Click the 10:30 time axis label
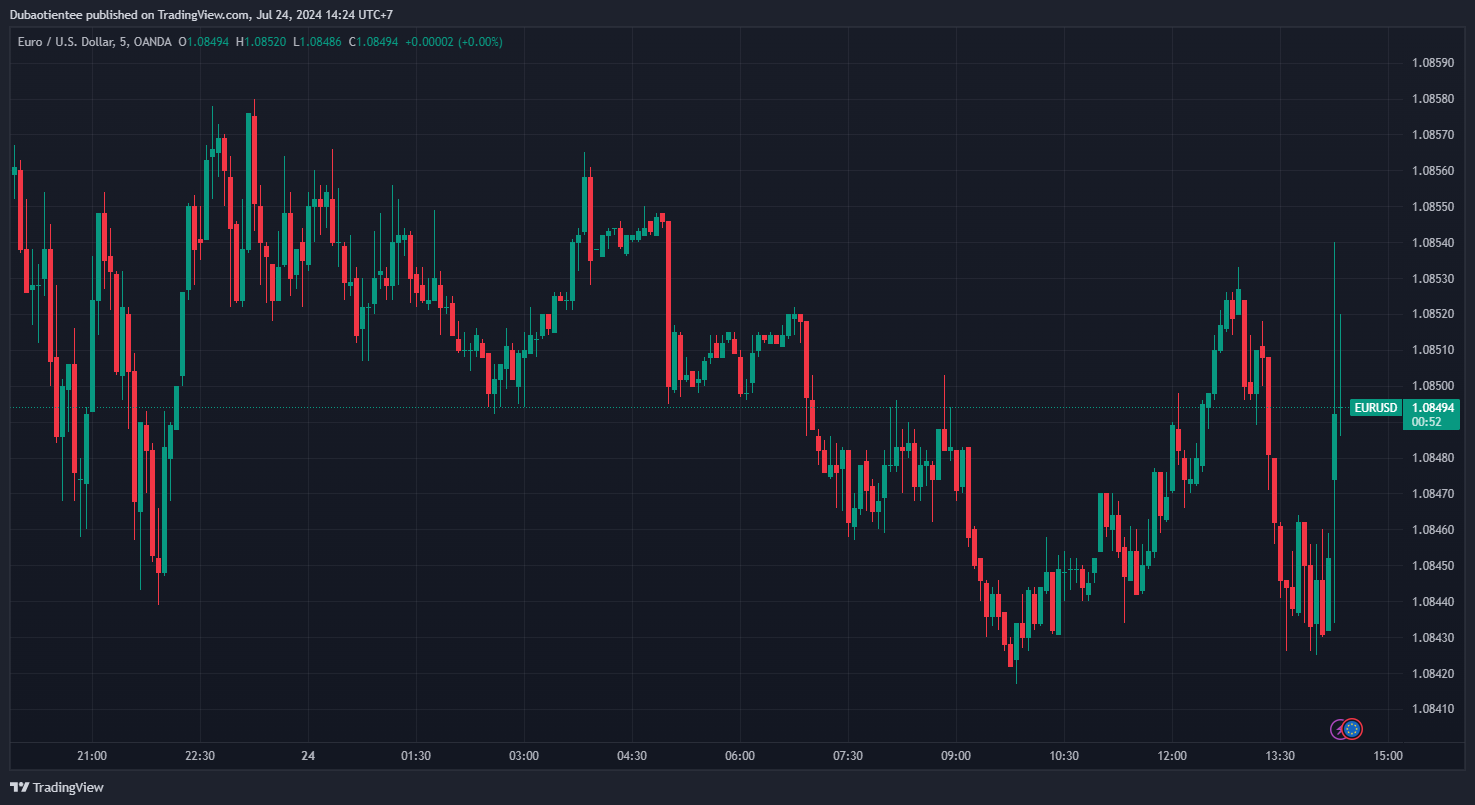This screenshot has height=805, width=1475. click(1064, 756)
